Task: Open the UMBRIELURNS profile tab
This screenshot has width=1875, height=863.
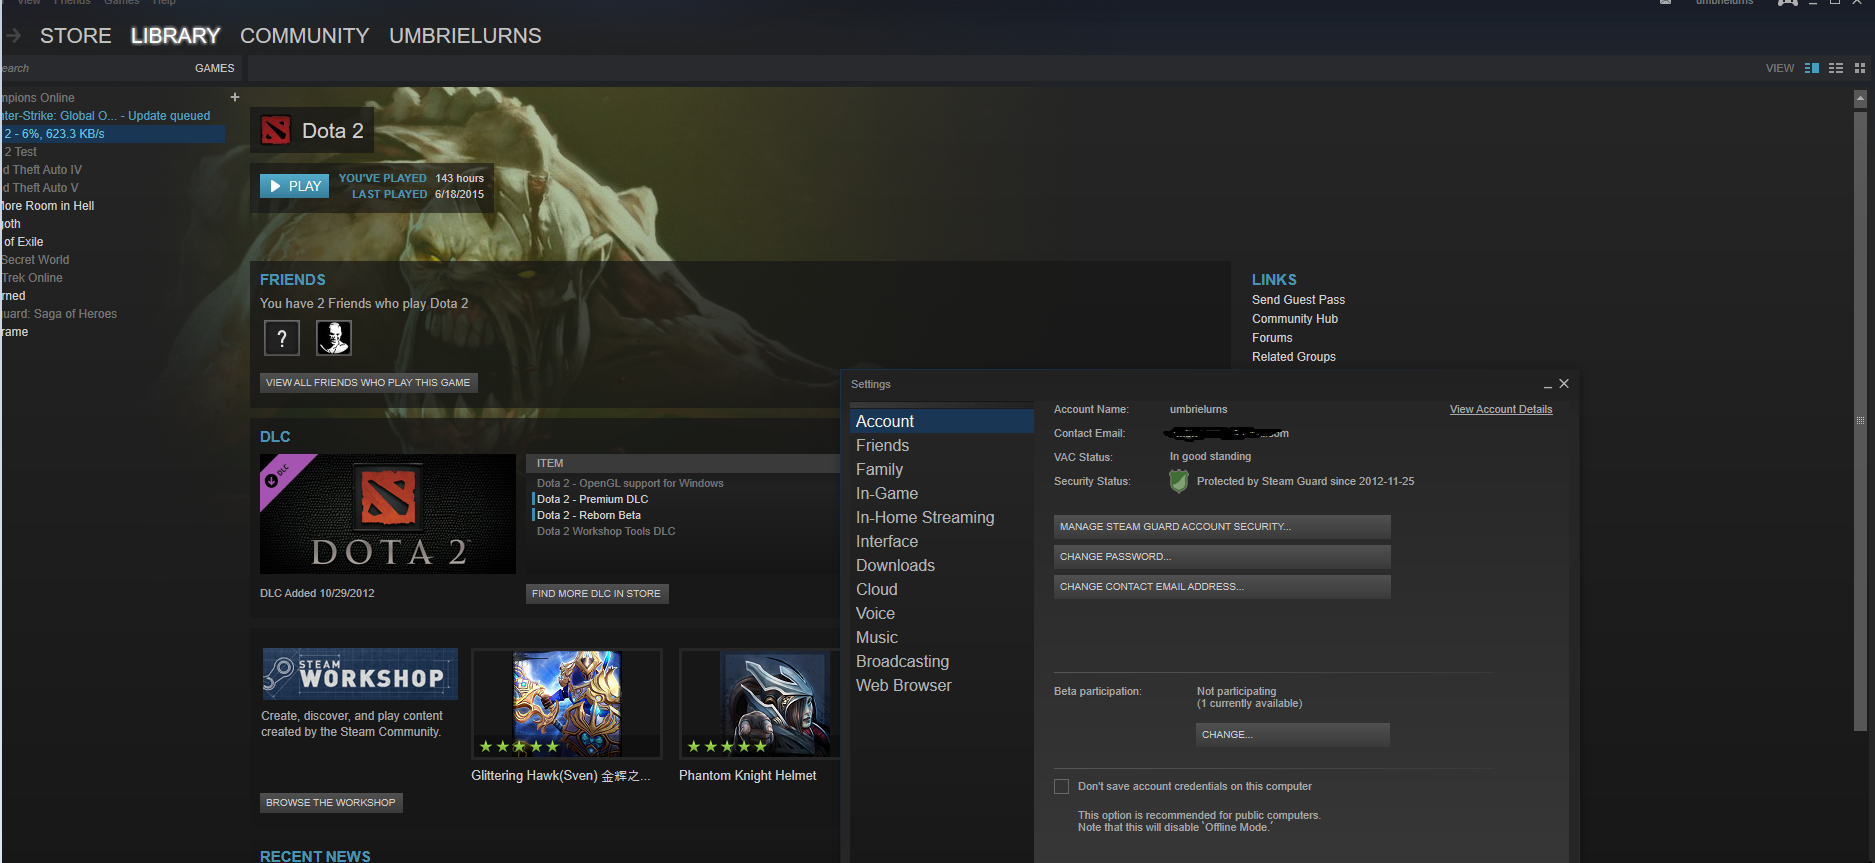Action: click(x=465, y=36)
